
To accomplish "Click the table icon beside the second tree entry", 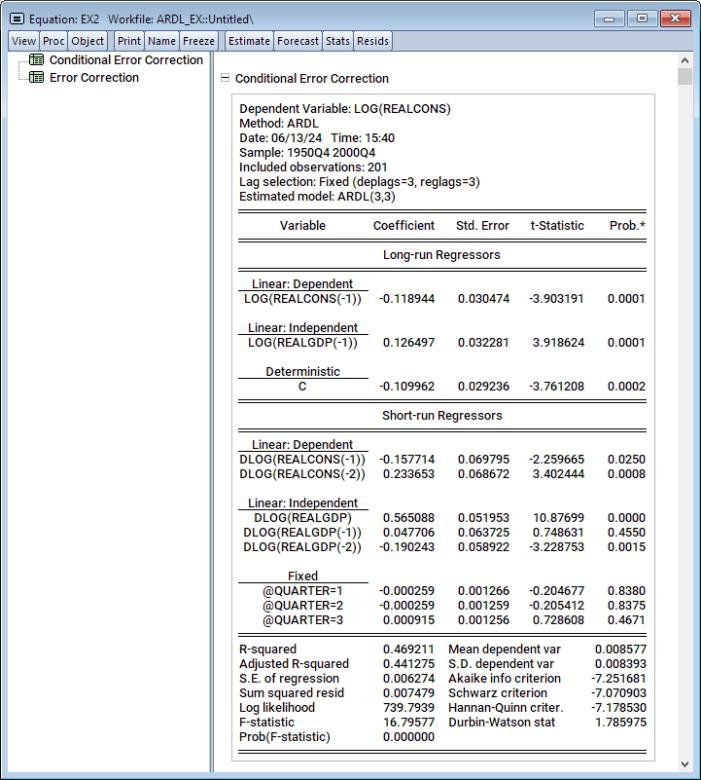I will 36,78.
